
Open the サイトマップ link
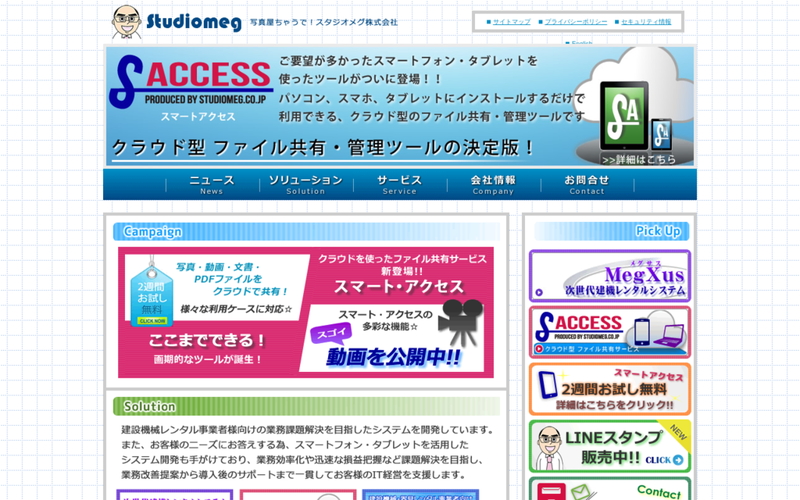coord(511,22)
